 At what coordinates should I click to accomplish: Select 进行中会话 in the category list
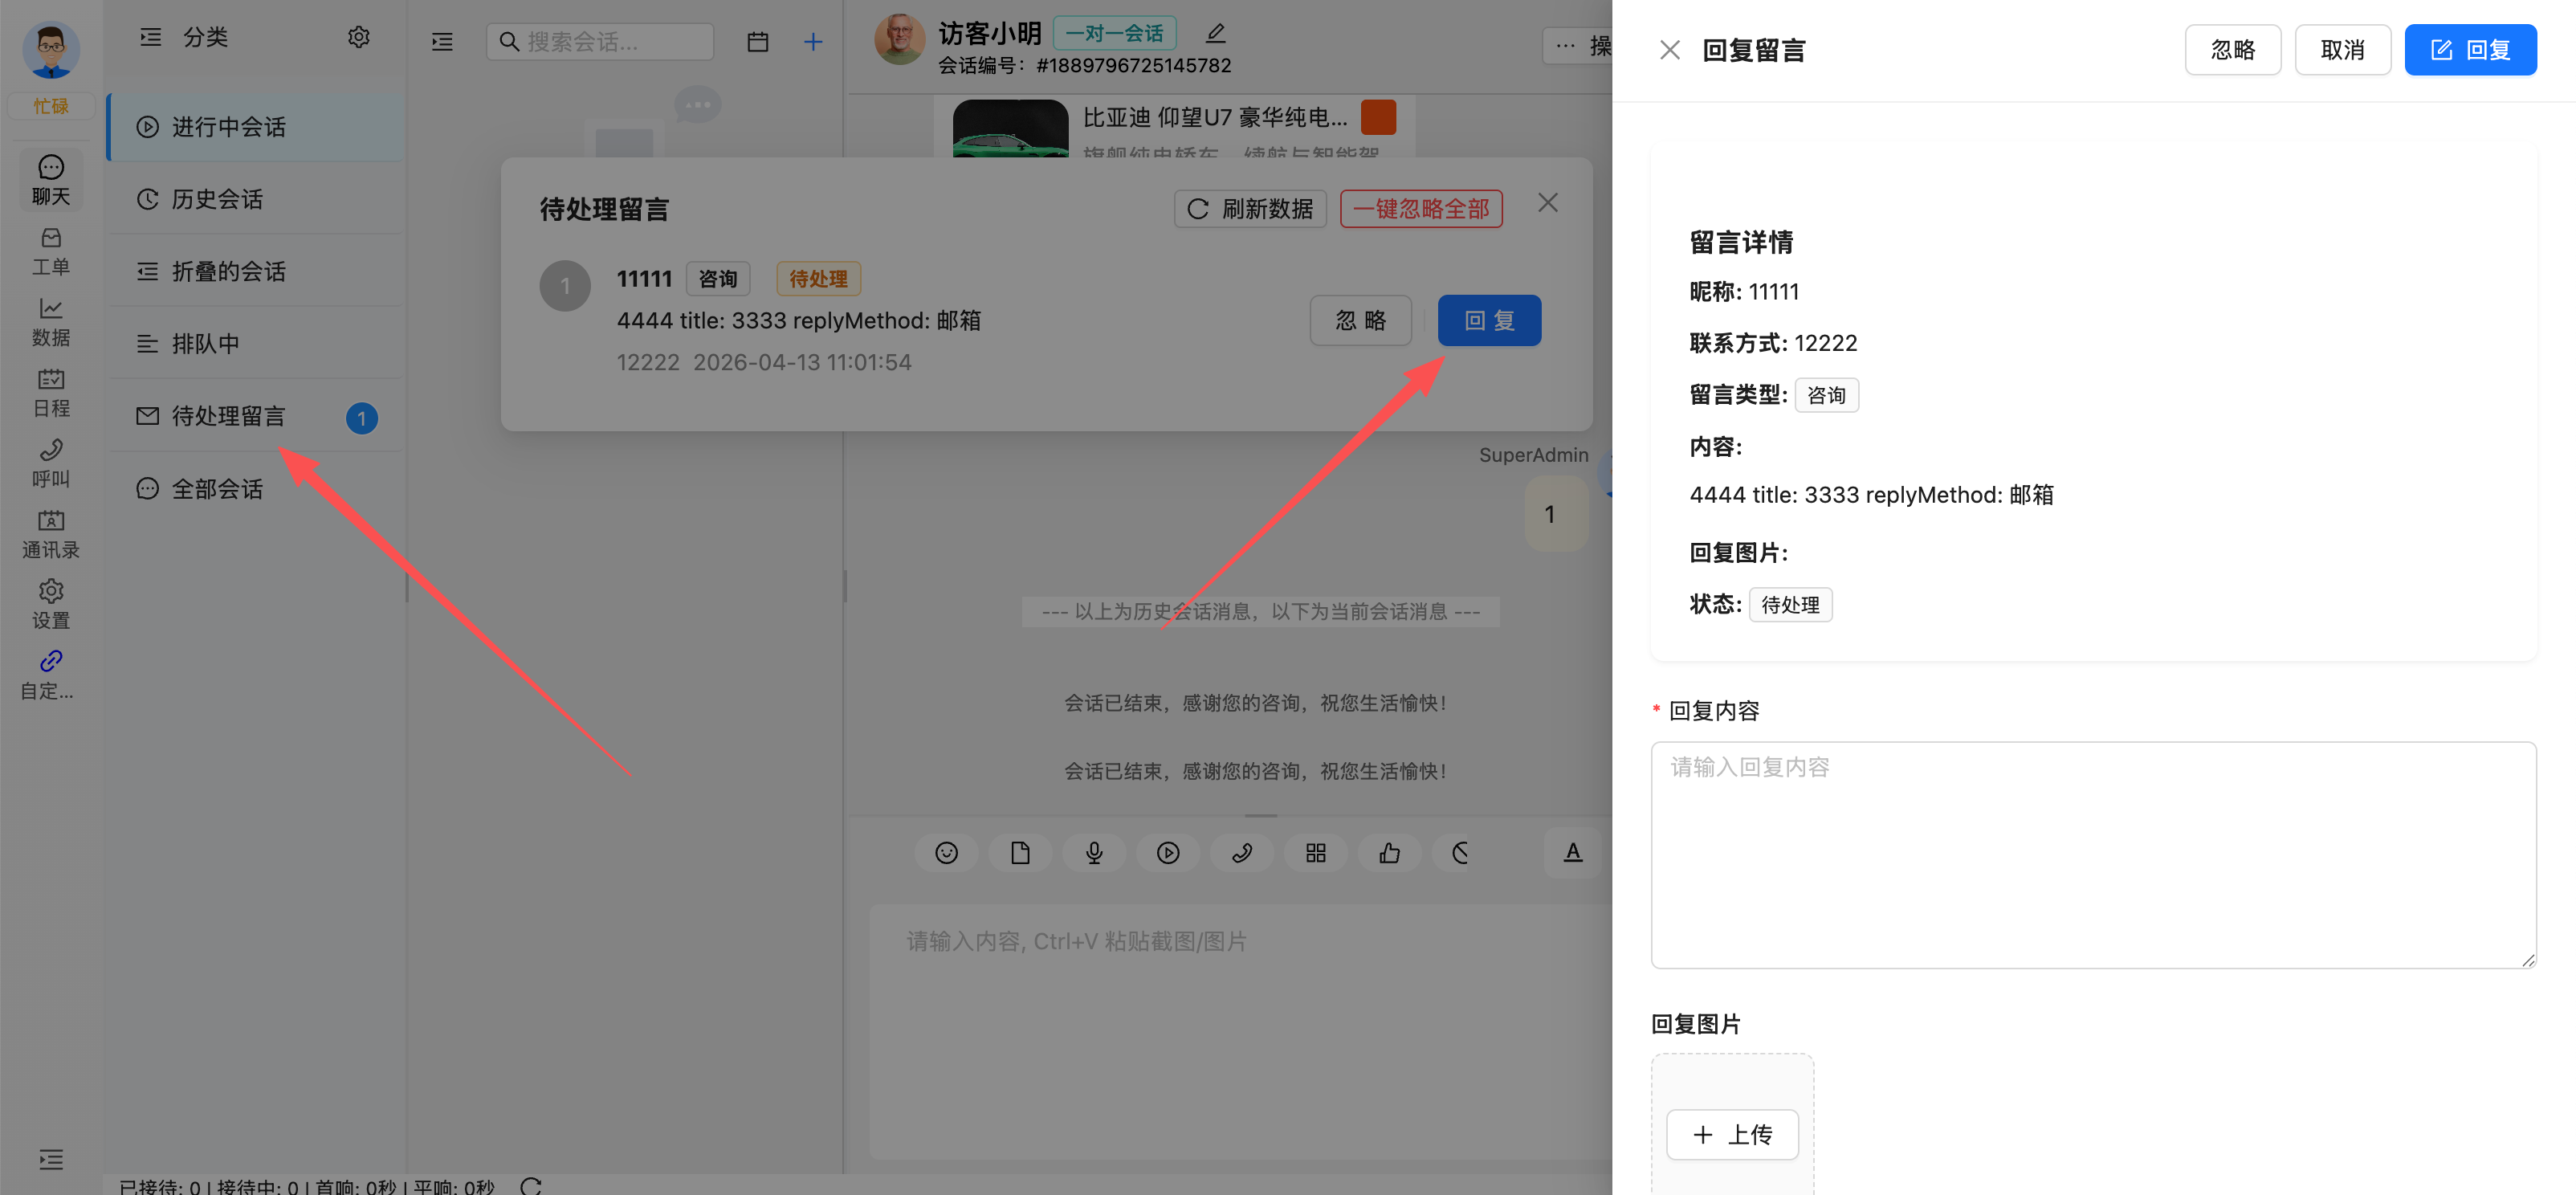(x=256, y=127)
